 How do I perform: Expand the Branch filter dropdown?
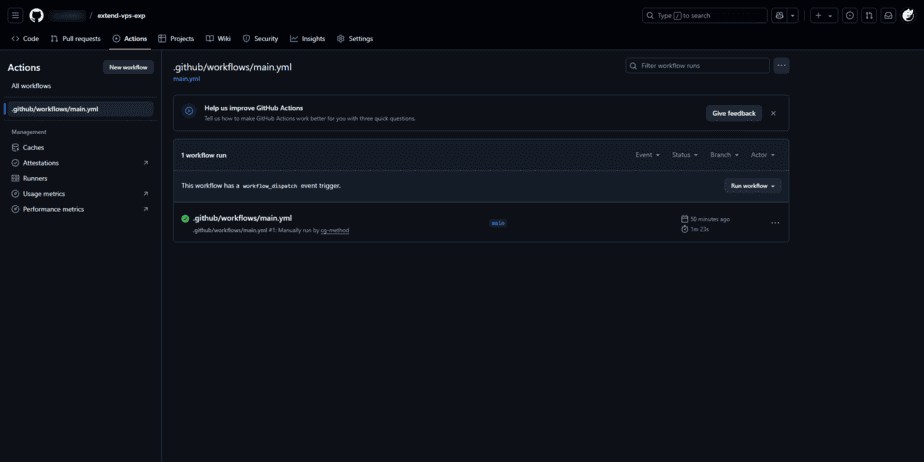tap(724, 155)
